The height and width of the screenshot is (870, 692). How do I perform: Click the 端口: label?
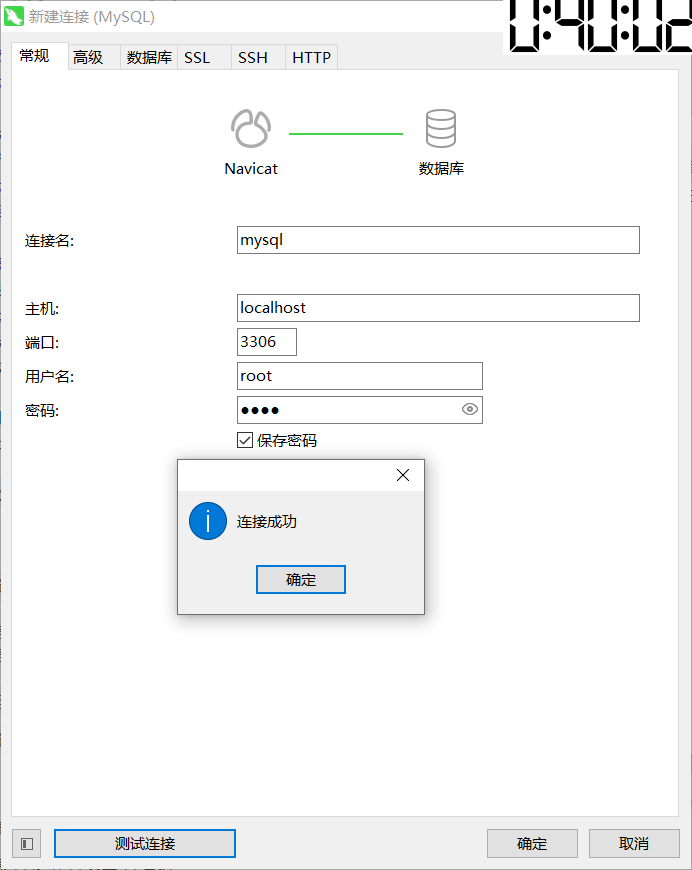pos(42,343)
